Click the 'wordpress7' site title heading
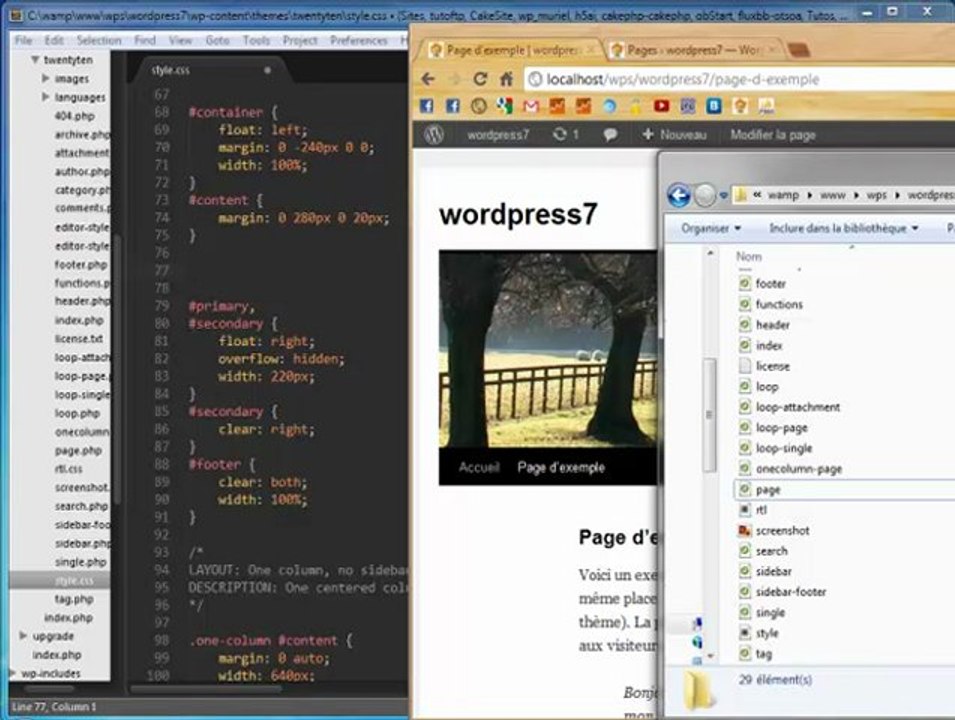The image size is (955, 720). 518,214
